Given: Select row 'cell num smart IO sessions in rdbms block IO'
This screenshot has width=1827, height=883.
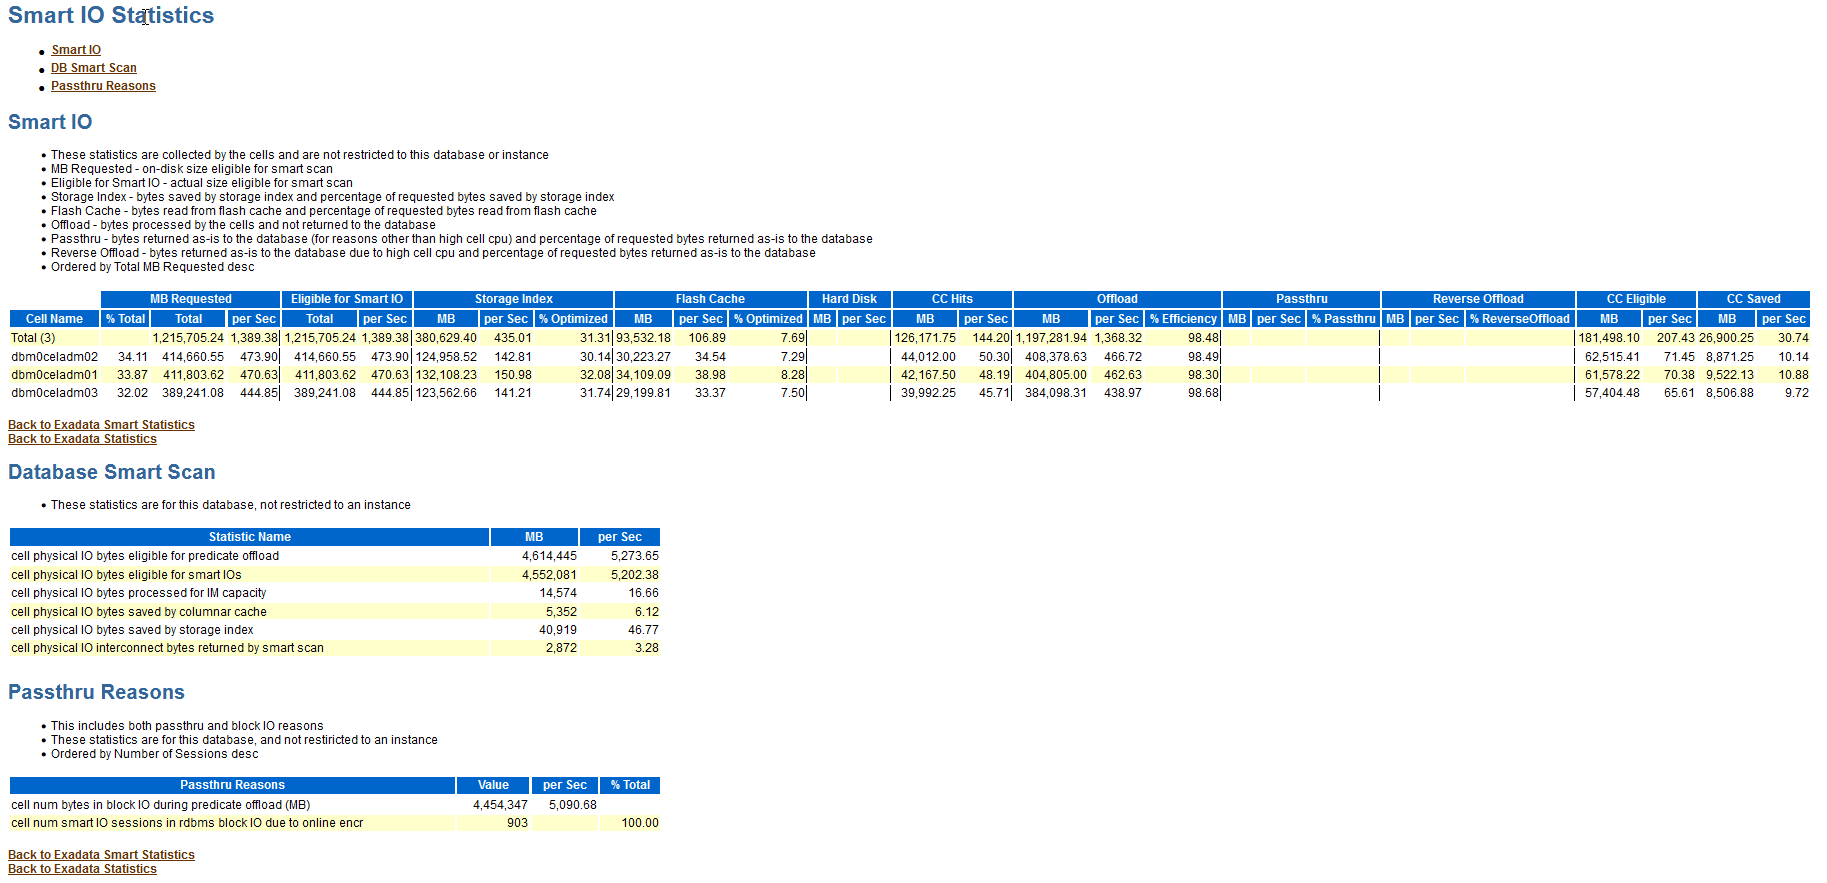Looking at the screenshot, I should point(334,823).
